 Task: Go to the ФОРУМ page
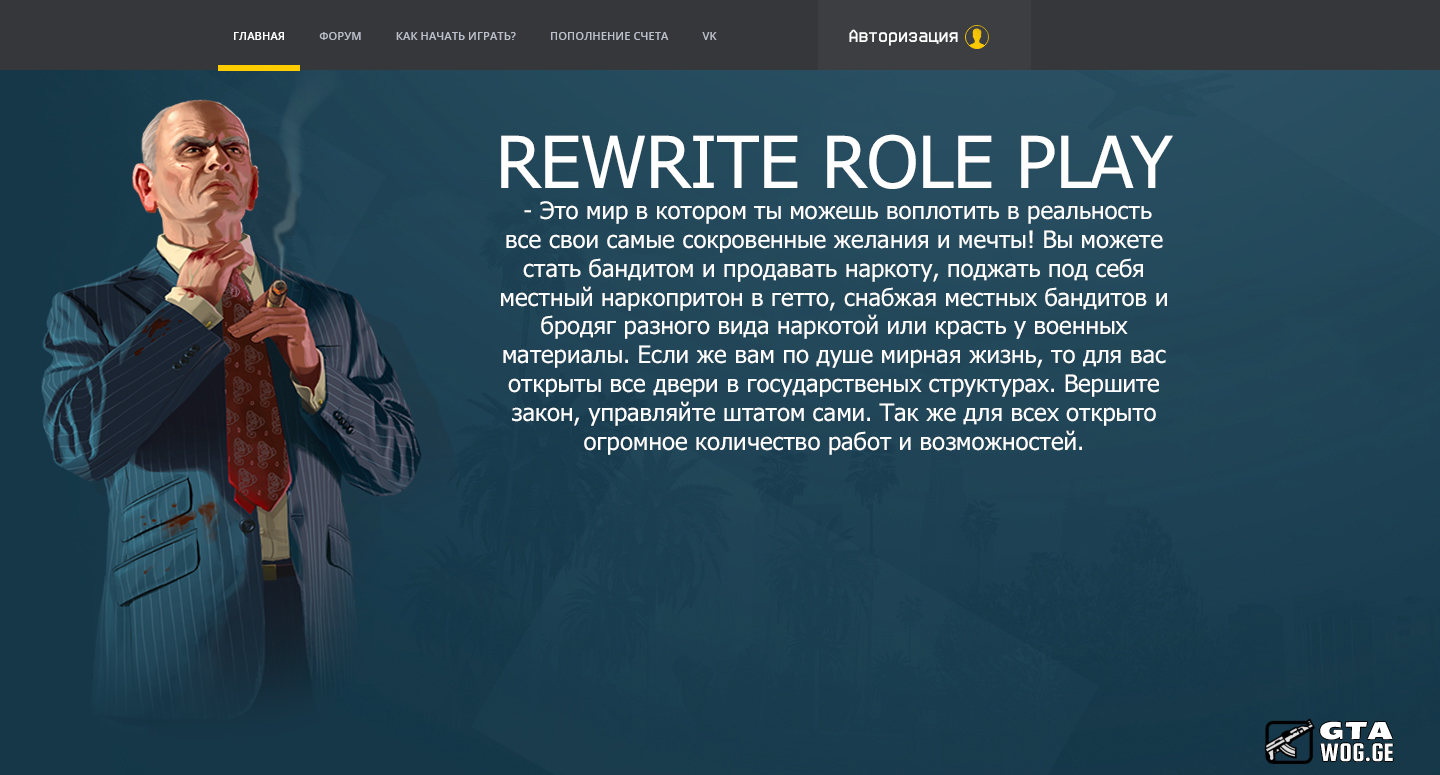pos(340,36)
